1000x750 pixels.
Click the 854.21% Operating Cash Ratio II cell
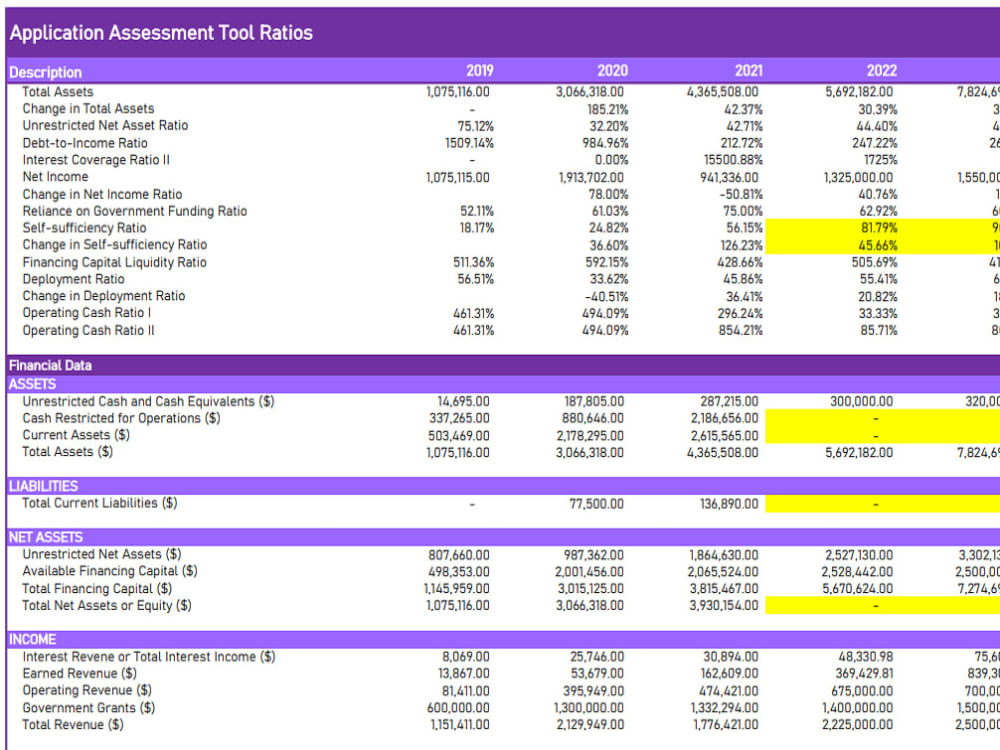(740, 330)
